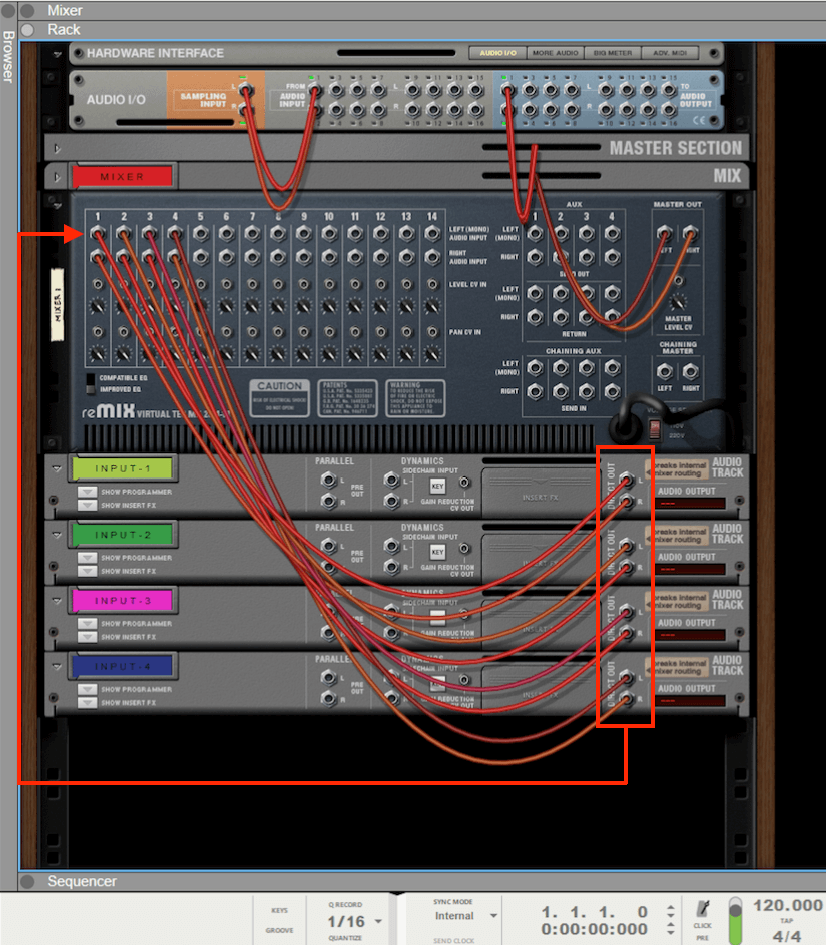Select the AUDIO I/O tab button
826x945 pixels.
(x=498, y=53)
